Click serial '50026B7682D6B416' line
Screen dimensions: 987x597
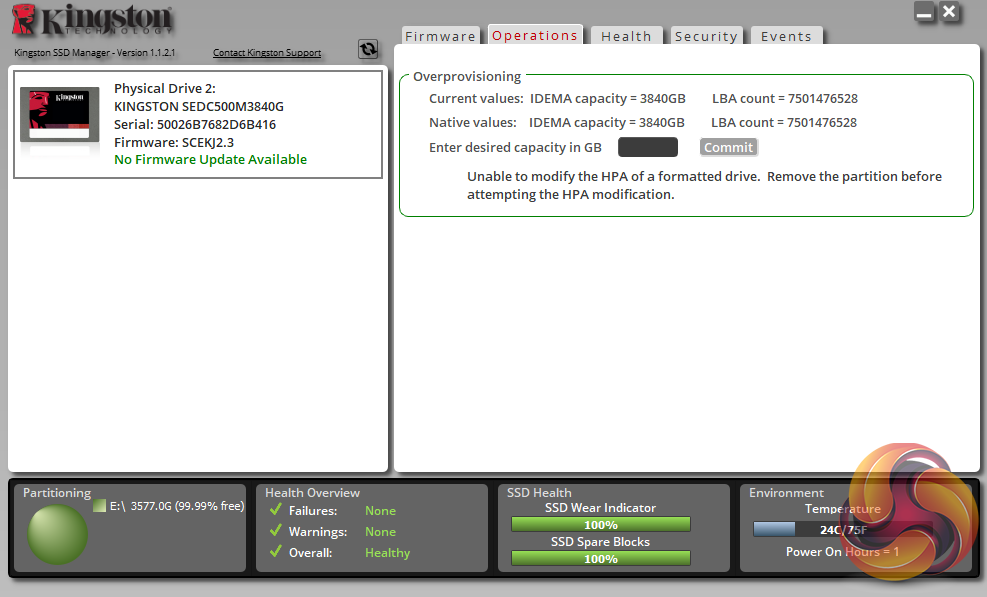(x=195, y=125)
